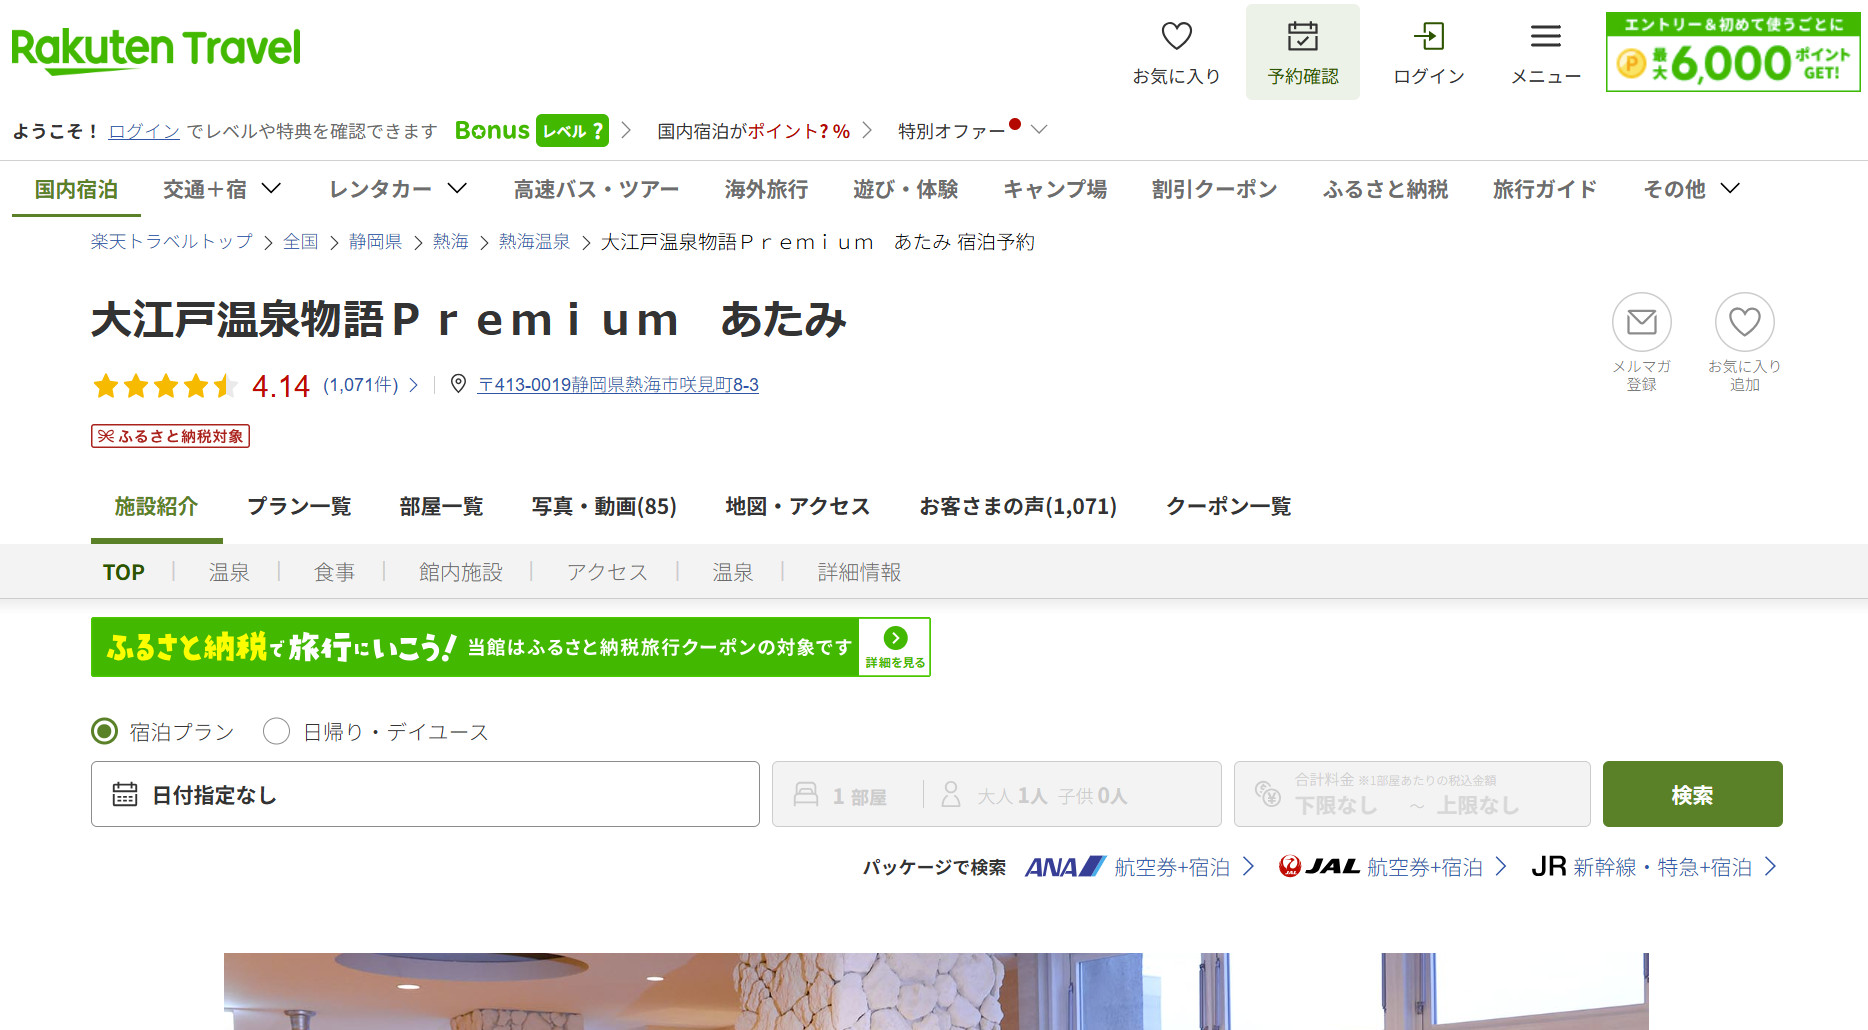Switch to the 地図・アクセス tab
The height and width of the screenshot is (1030, 1868).
click(x=797, y=507)
